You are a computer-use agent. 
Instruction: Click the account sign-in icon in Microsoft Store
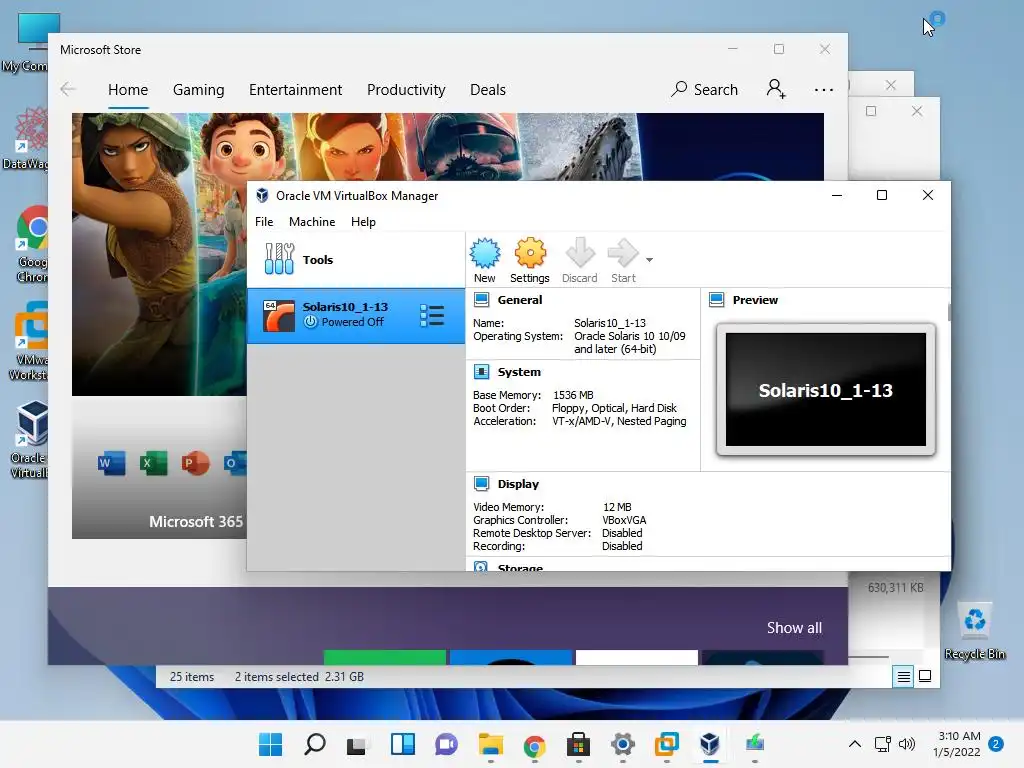click(776, 89)
